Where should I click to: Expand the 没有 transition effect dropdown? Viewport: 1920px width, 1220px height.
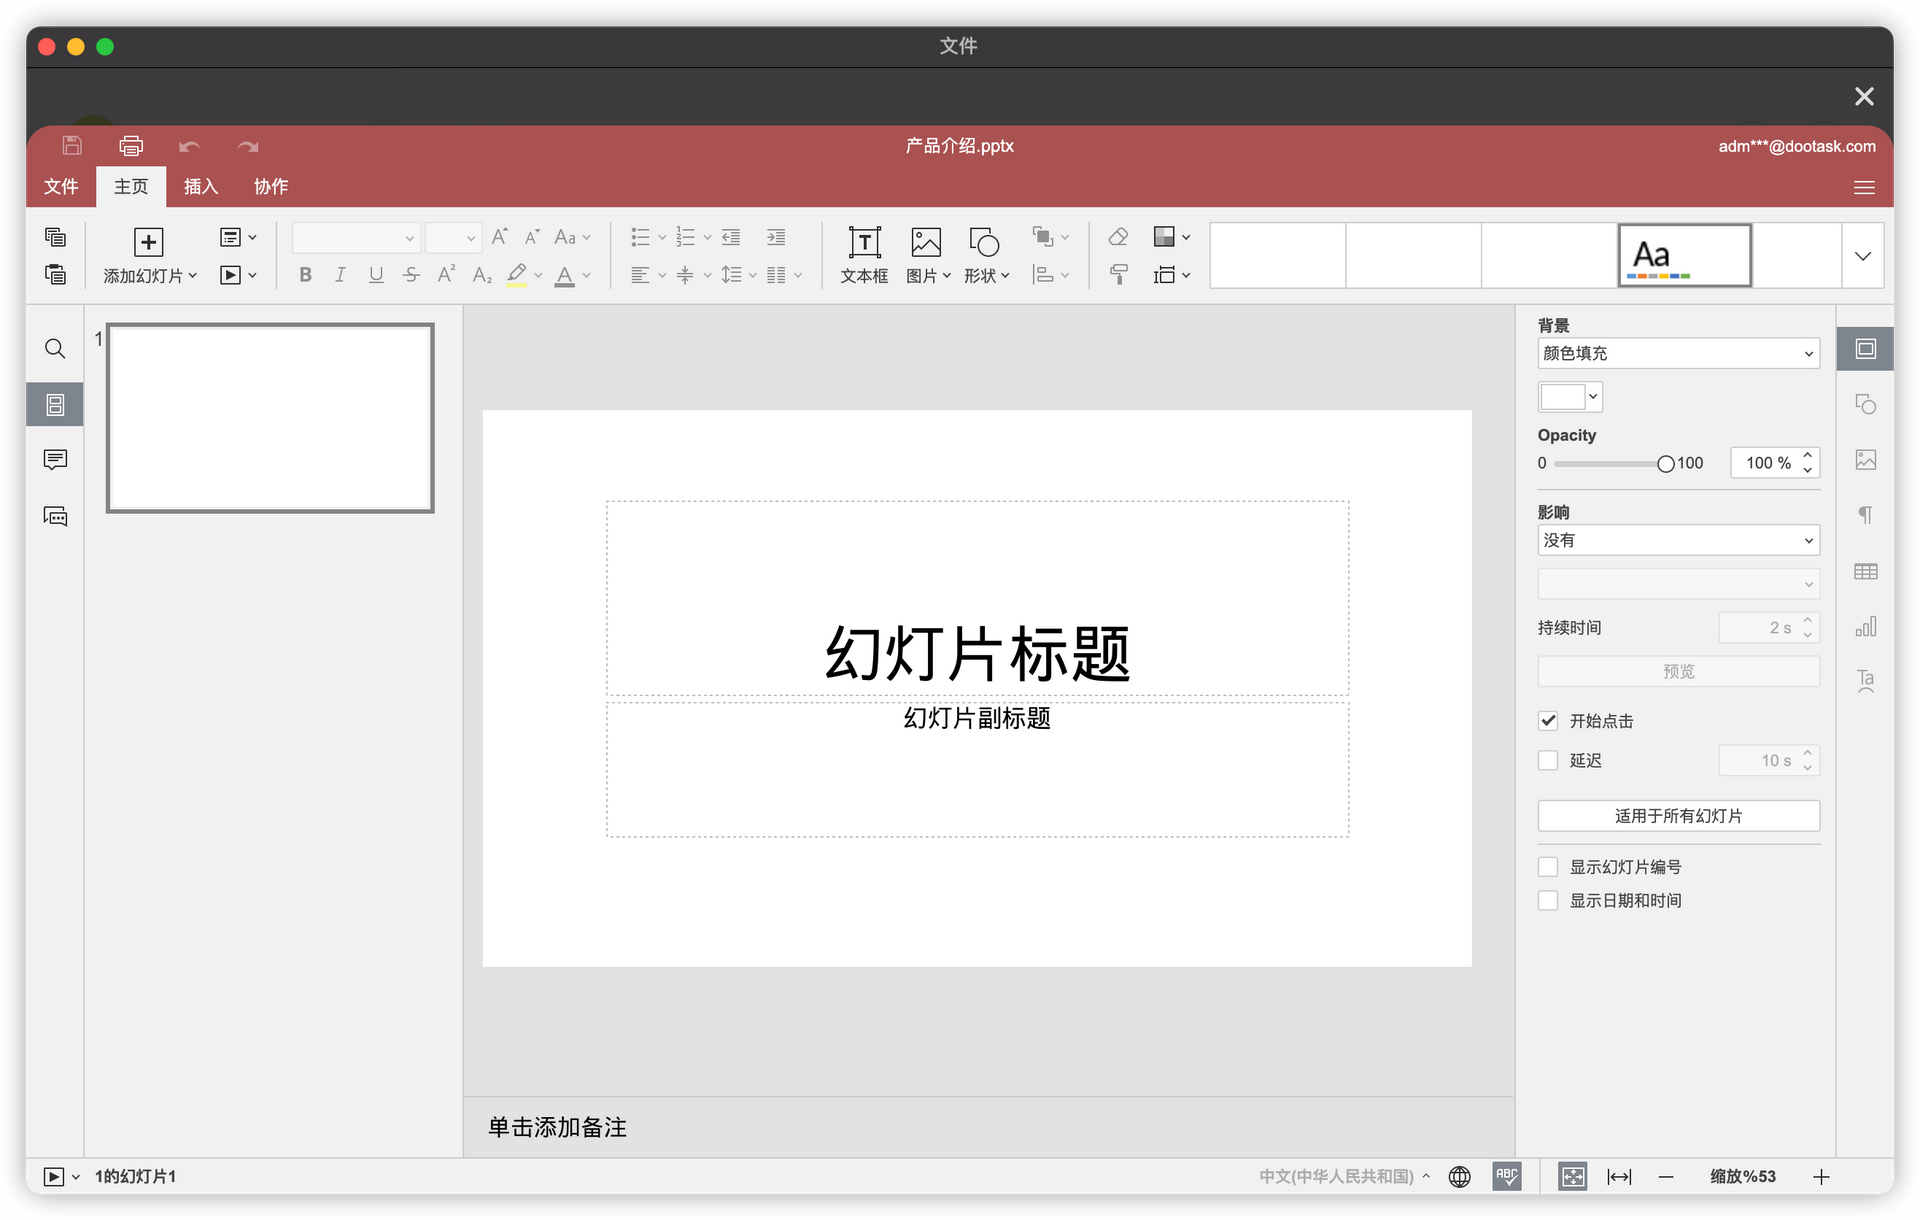pyautogui.click(x=1678, y=540)
